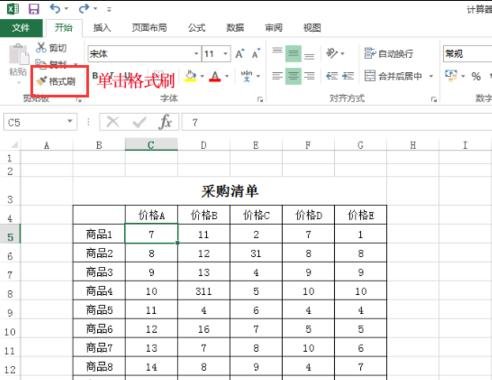
Task: Open the number format 常规 box
Action: pyautogui.click(x=468, y=54)
